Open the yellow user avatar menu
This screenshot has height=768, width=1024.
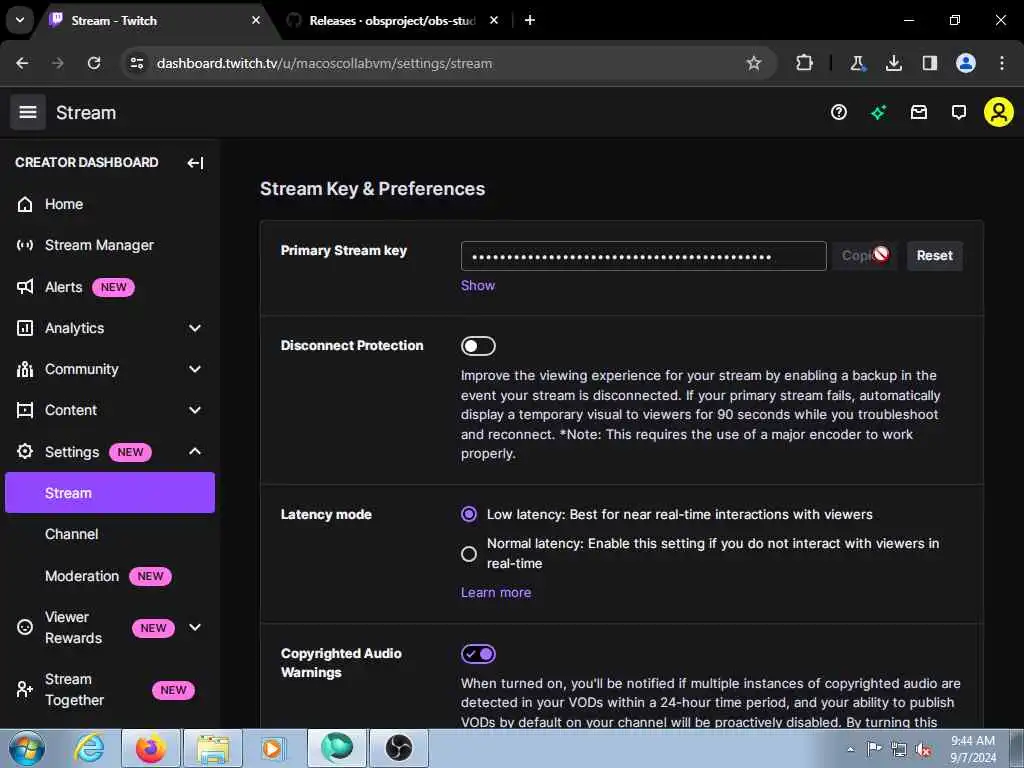[999, 112]
